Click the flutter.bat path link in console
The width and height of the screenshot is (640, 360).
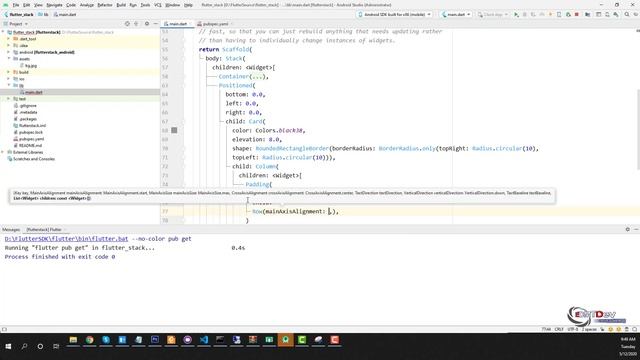66,239
